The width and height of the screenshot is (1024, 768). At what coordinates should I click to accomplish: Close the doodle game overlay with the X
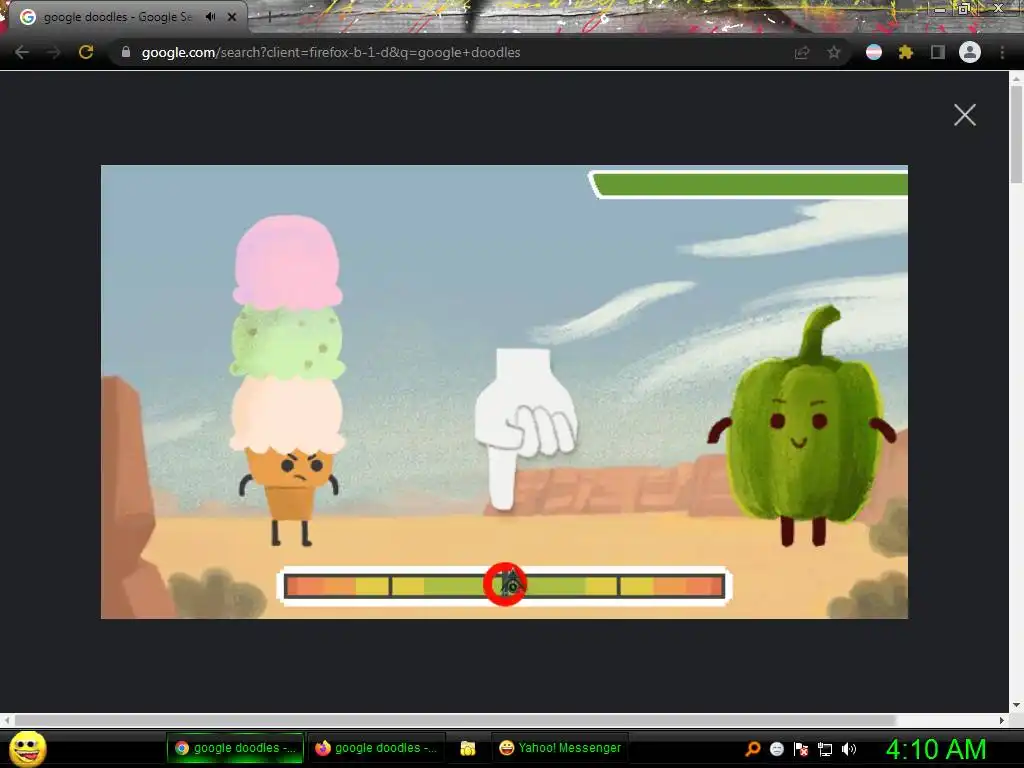[x=965, y=115]
